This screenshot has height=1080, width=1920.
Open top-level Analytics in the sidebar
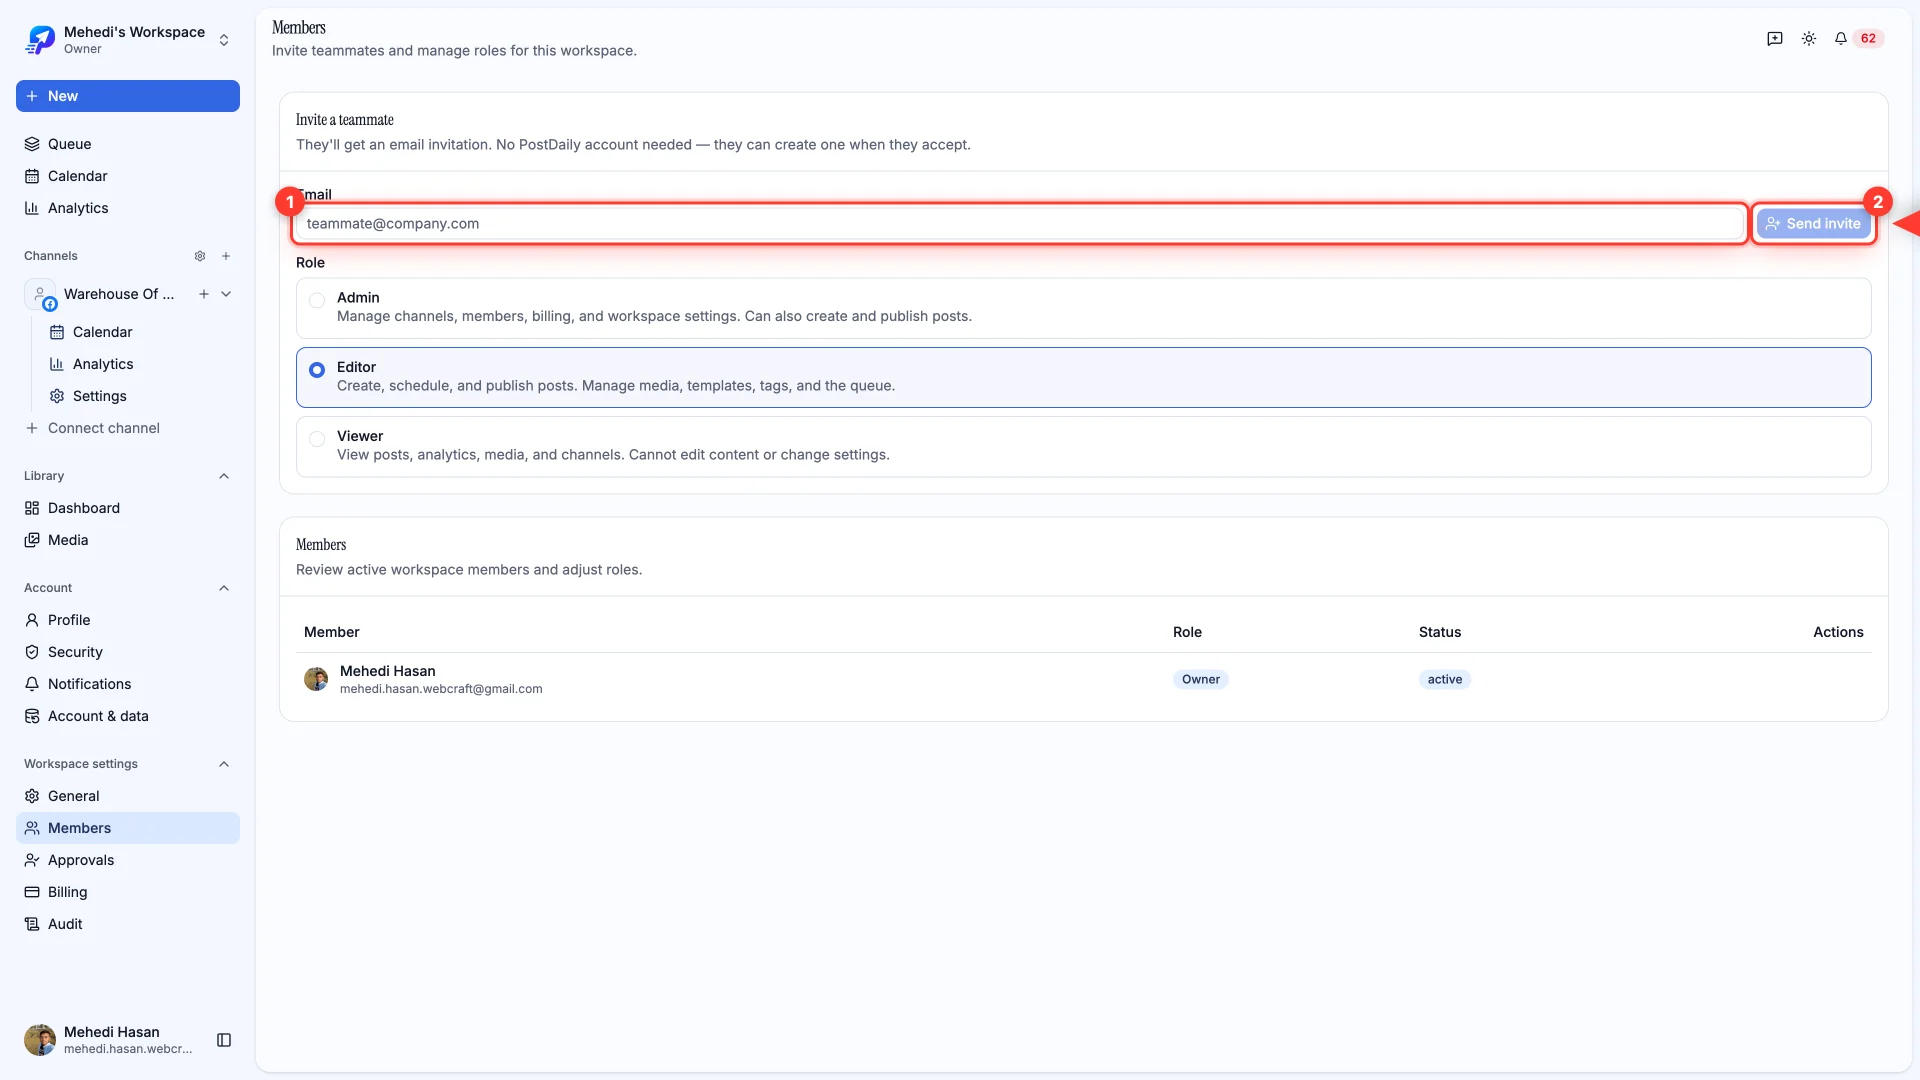(x=128, y=208)
